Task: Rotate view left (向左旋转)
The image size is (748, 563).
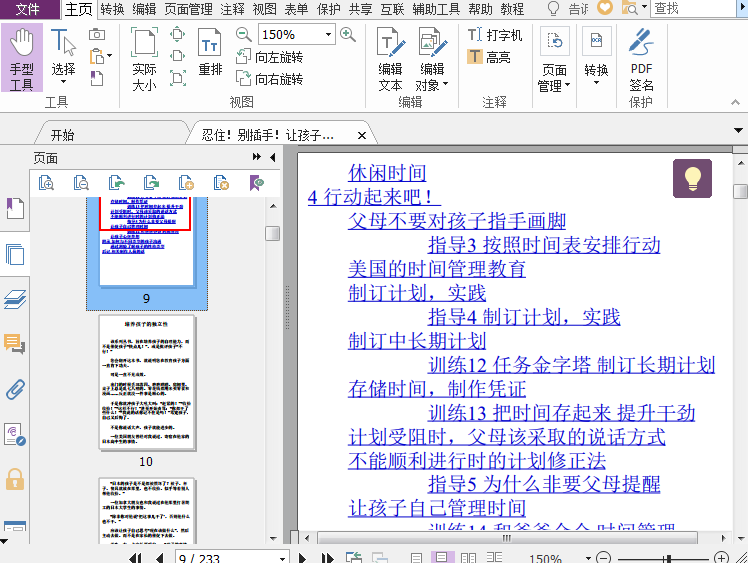Action: pyautogui.click(x=270, y=57)
